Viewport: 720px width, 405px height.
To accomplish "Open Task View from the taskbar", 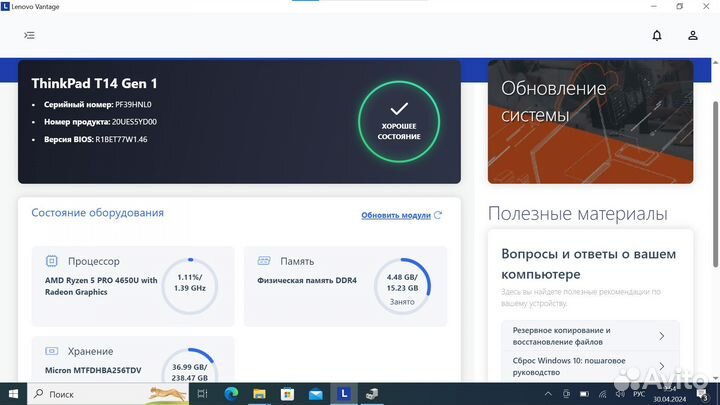I will [x=202, y=394].
